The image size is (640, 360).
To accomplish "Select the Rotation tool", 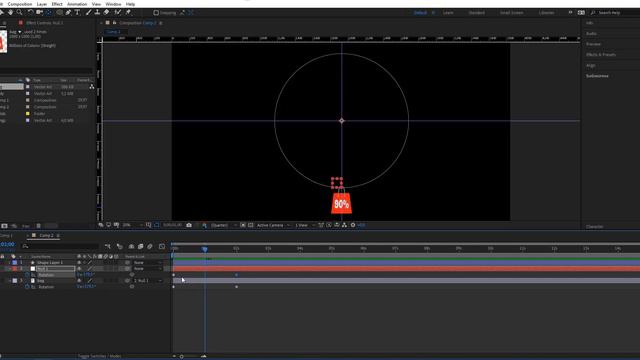I will click(30, 13).
